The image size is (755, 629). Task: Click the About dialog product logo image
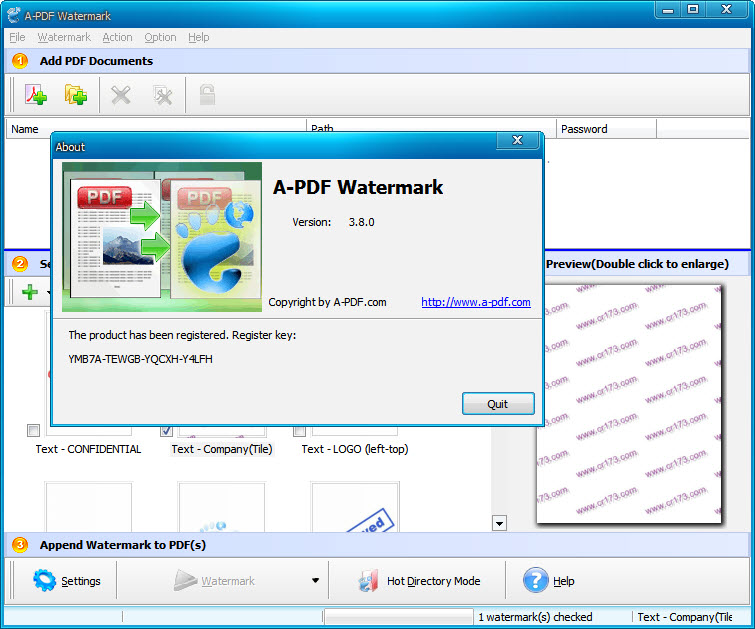(162, 237)
